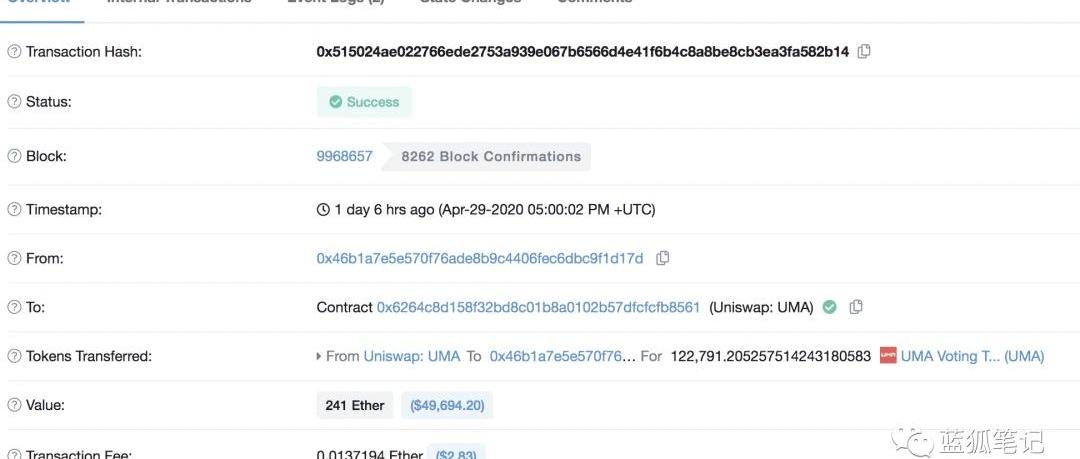Click the 8262 Block Confirmations badge

click(x=490, y=156)
